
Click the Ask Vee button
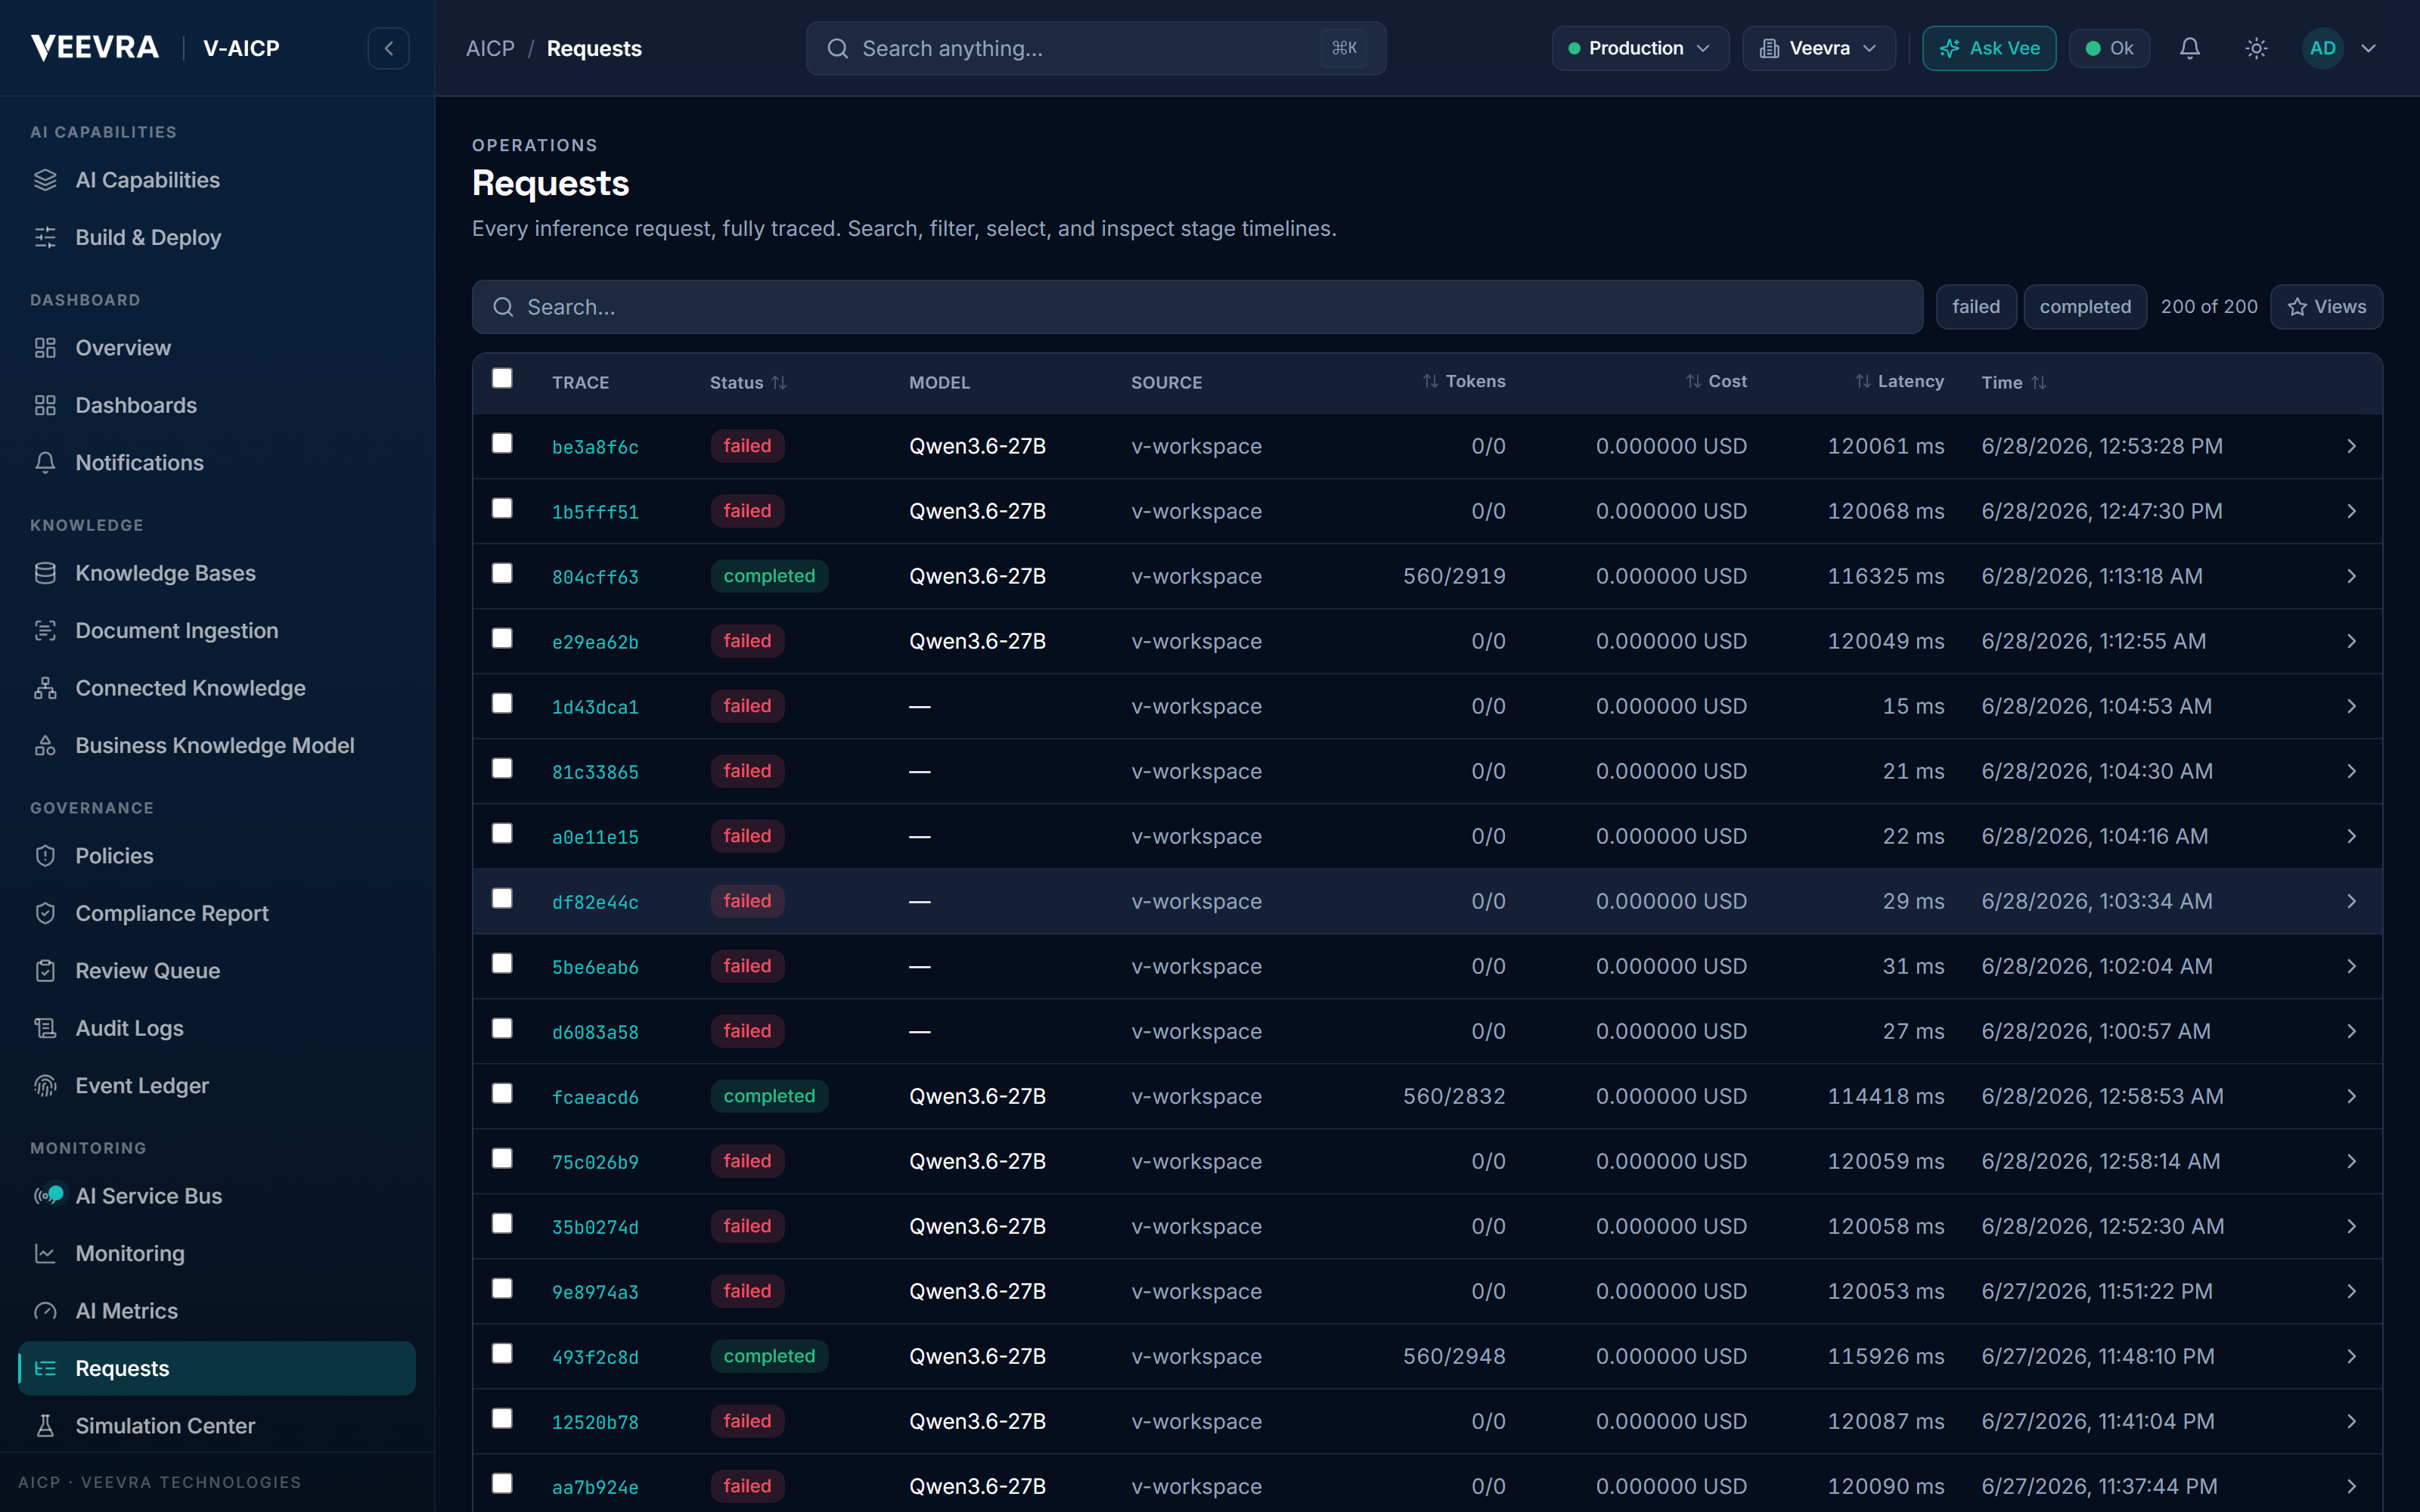pos(1989,48)
